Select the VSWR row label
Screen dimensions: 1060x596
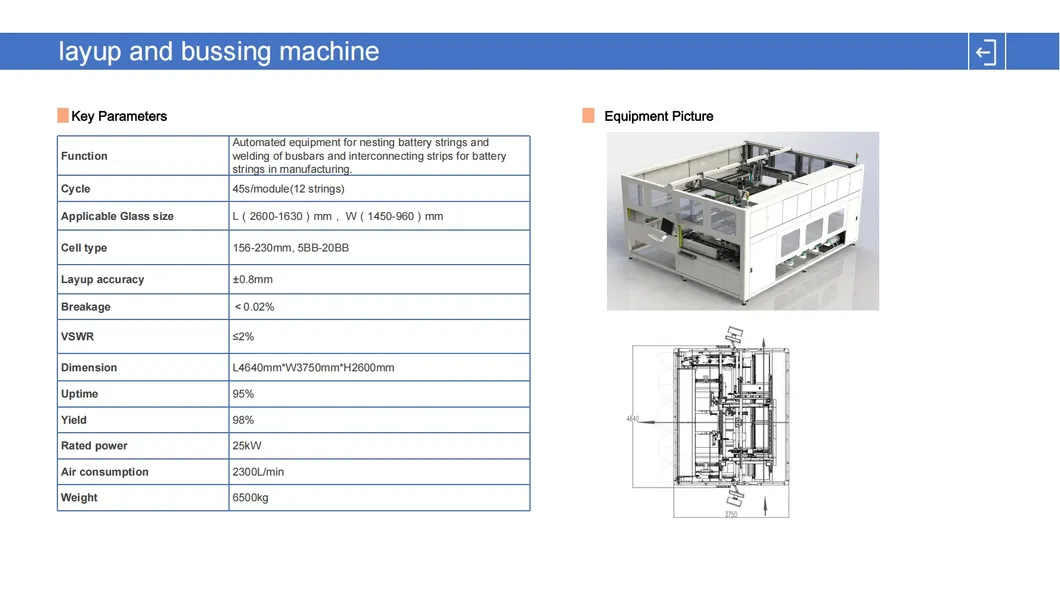pyautogui.click(x=77, y=337)
